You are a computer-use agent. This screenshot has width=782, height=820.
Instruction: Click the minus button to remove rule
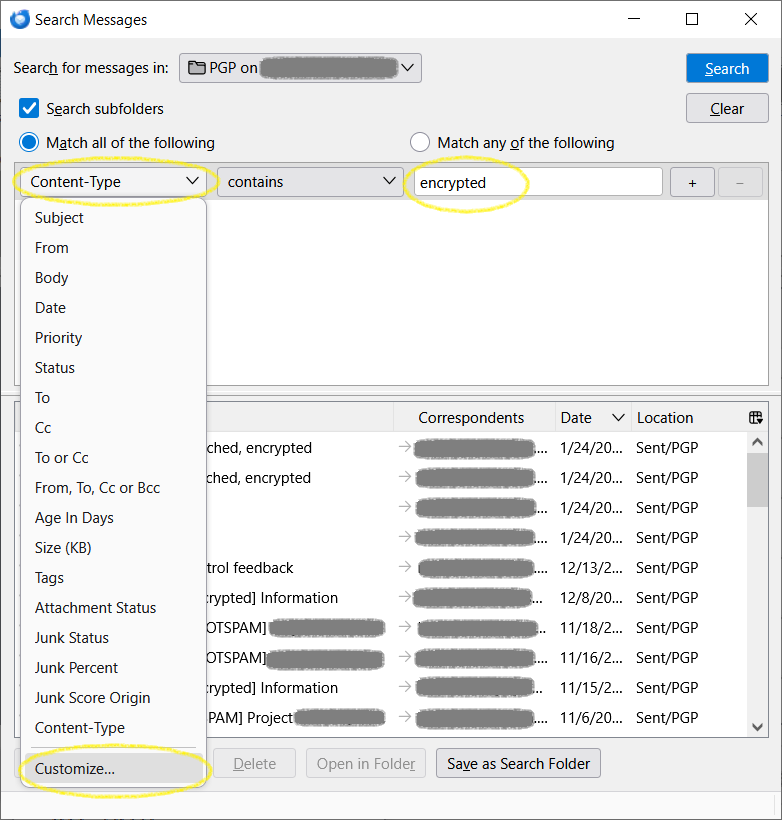[740, 182]
